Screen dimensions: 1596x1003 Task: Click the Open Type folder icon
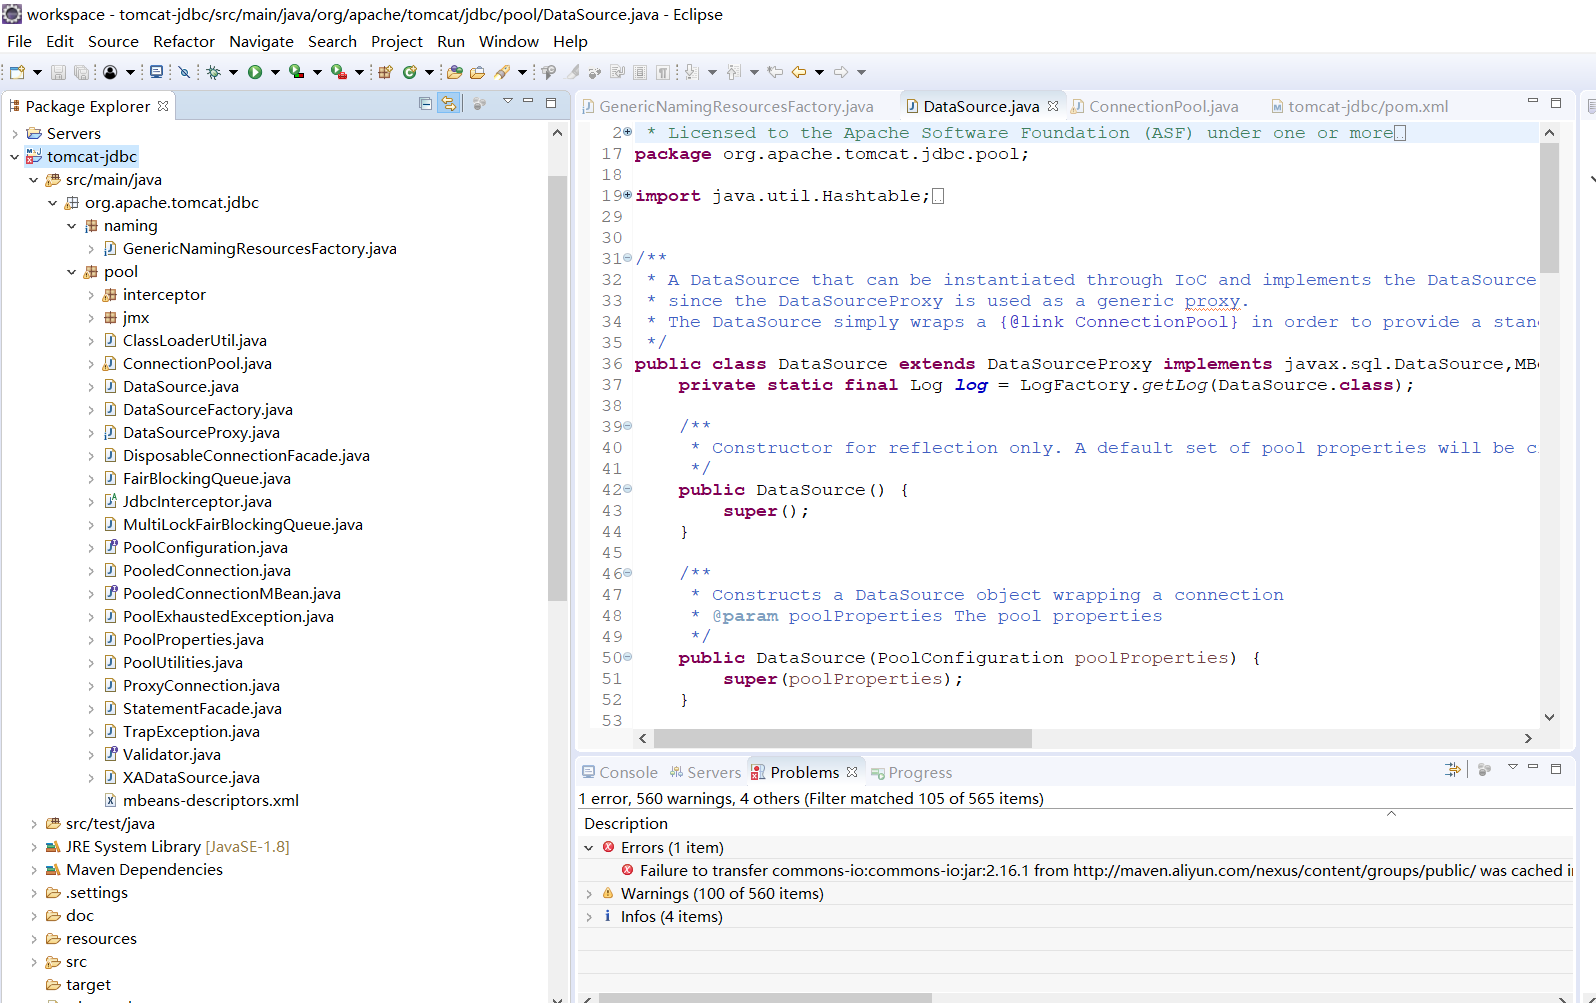coord(454,72)
